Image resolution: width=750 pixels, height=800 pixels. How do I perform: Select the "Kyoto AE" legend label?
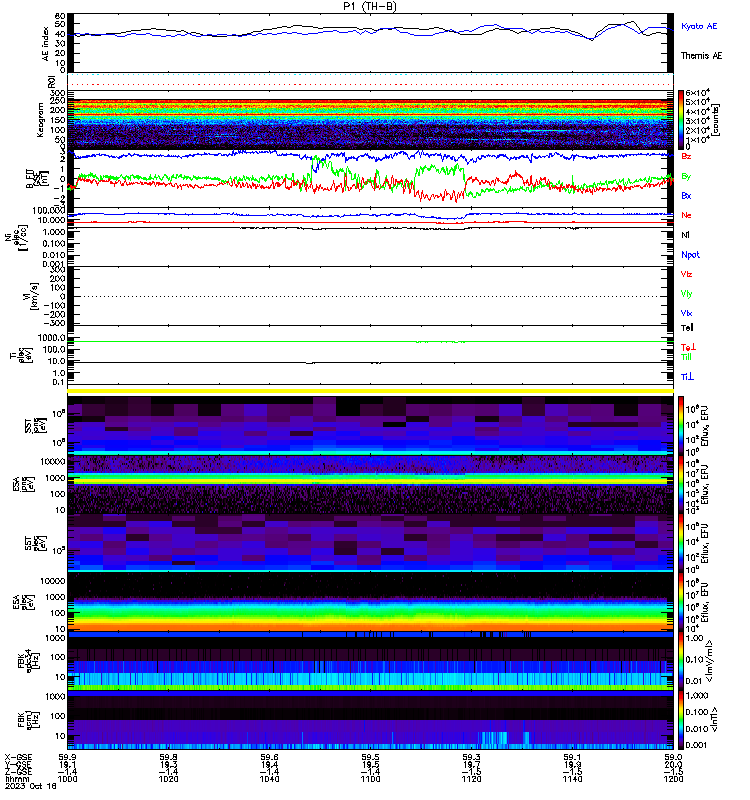pos(698,26)
